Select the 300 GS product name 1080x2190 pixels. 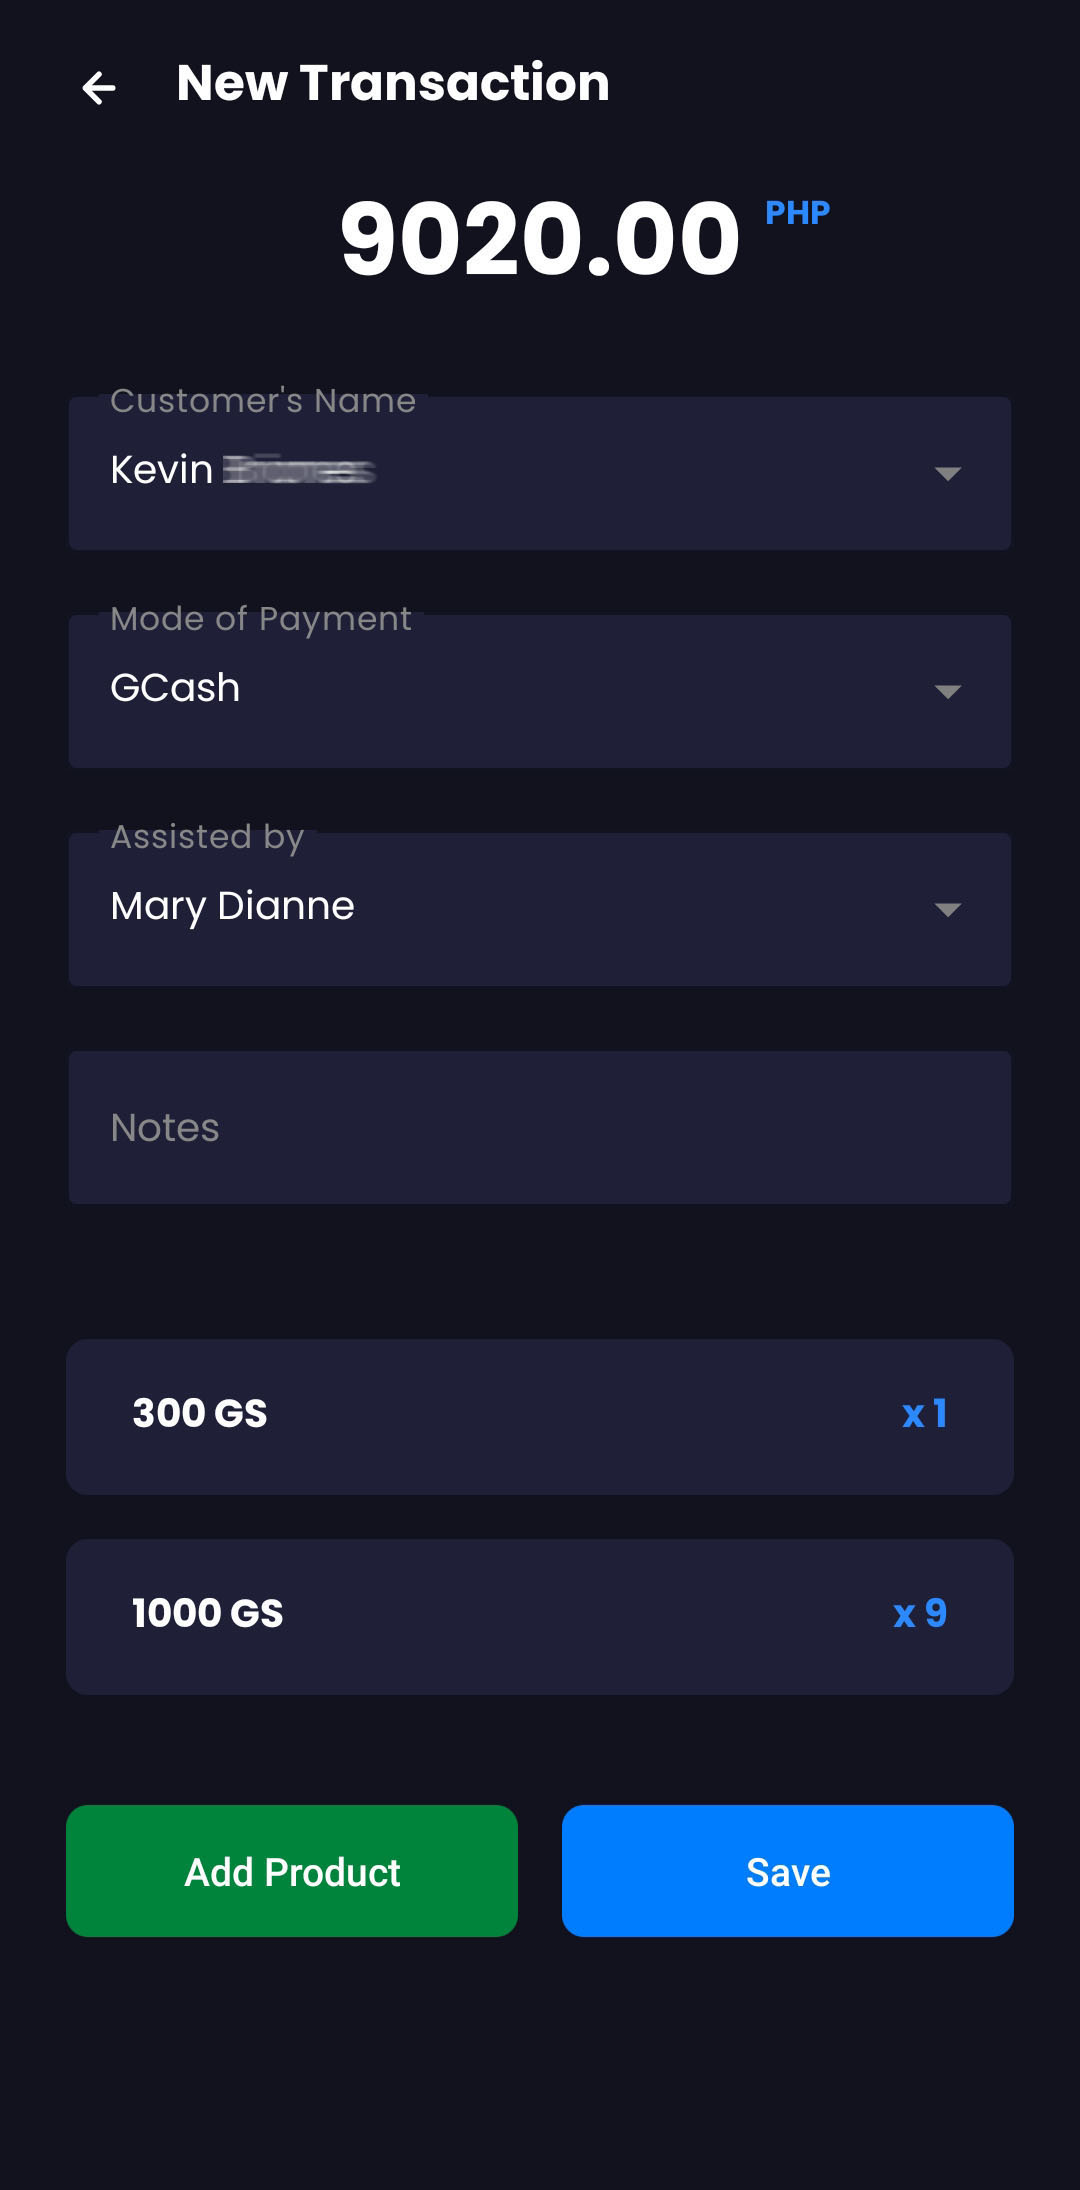[x=200, y=1413]
